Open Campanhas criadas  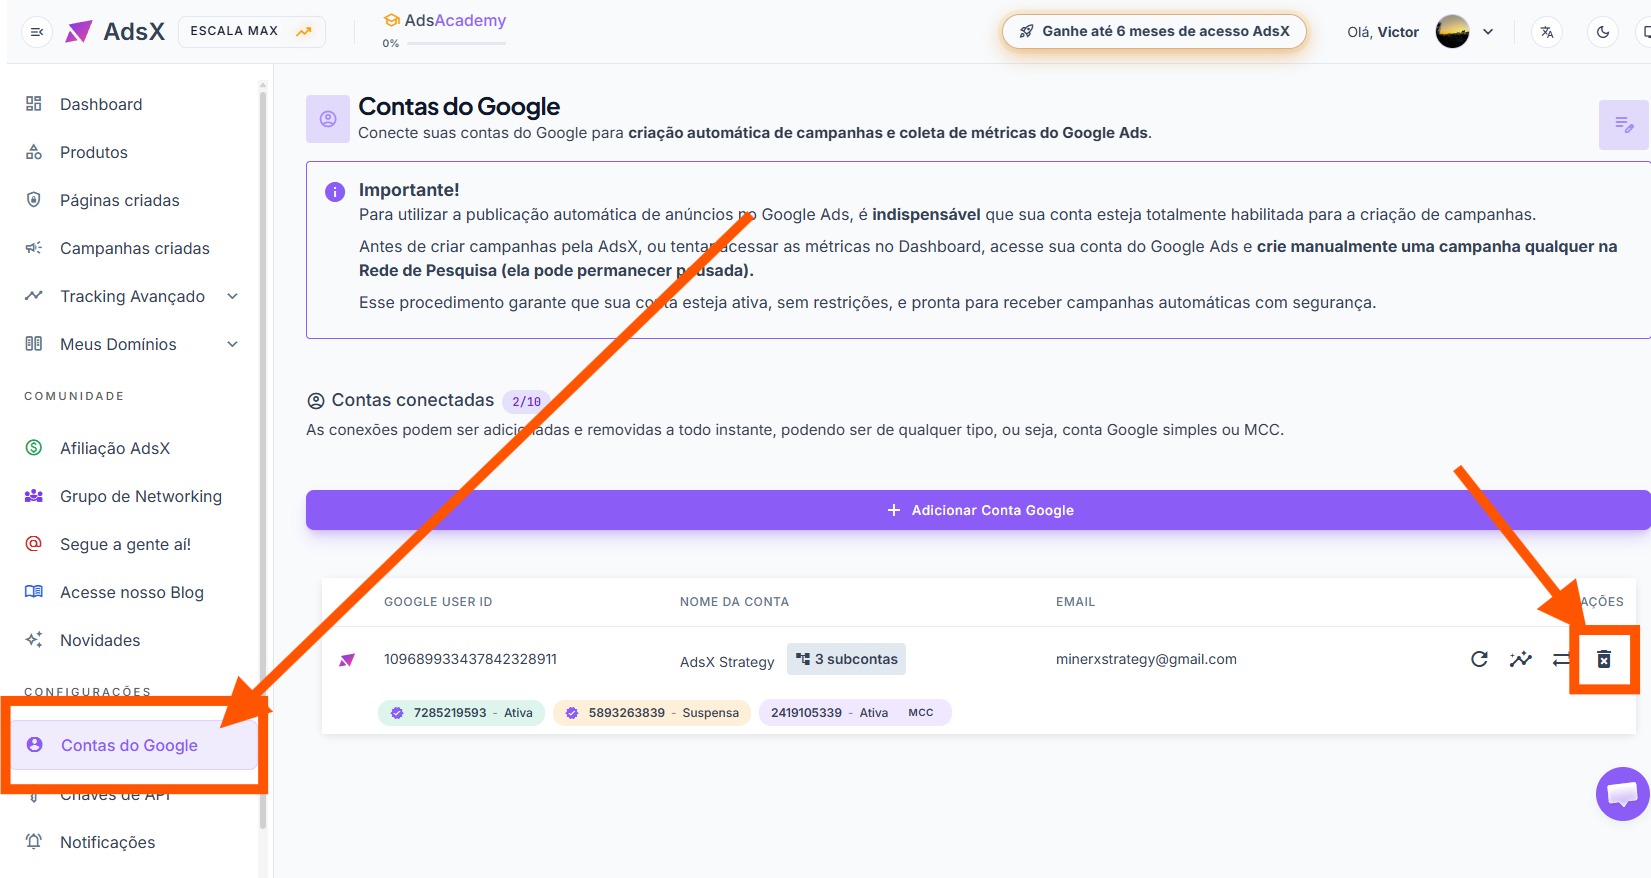click(x=135, y=248)
